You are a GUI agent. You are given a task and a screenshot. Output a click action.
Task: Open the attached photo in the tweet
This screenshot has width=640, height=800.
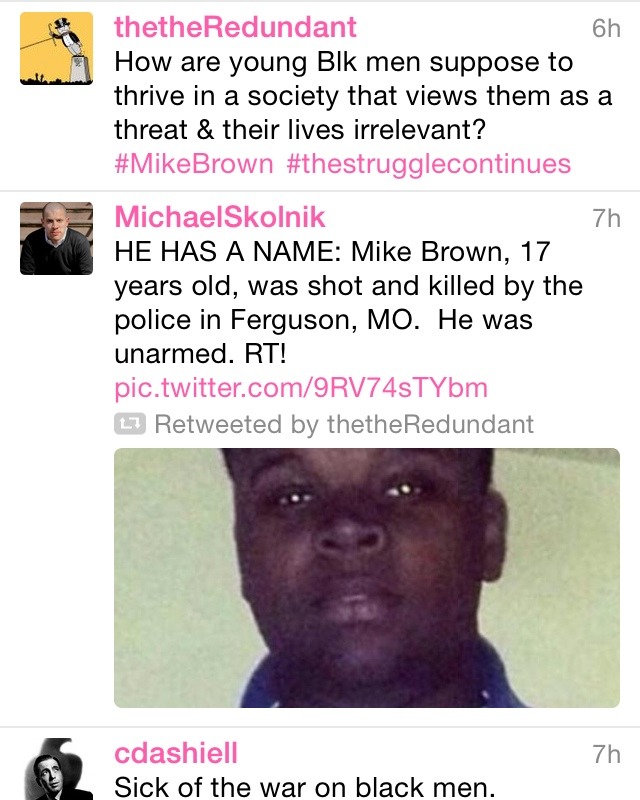pyautogui.click(x=366, y=578)
